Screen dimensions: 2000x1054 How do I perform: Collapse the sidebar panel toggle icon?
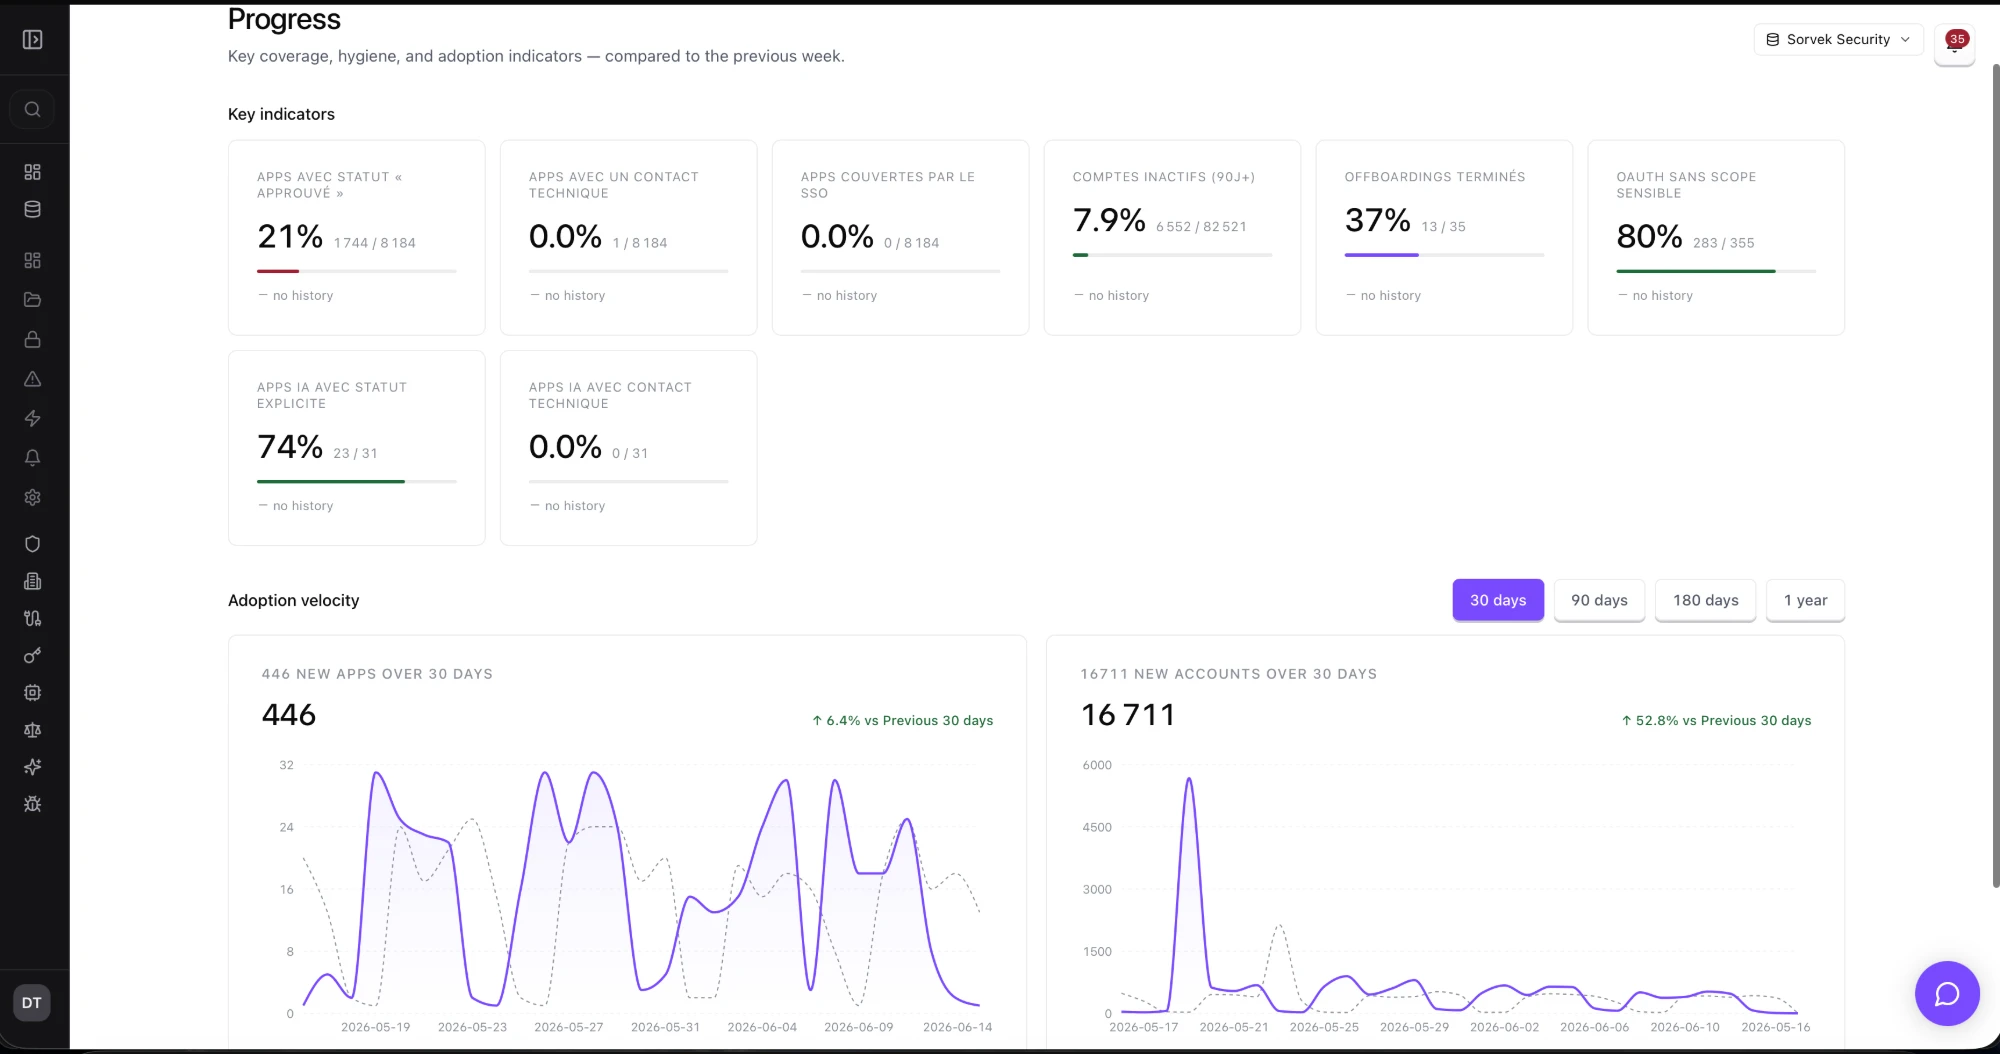(32, 39)
